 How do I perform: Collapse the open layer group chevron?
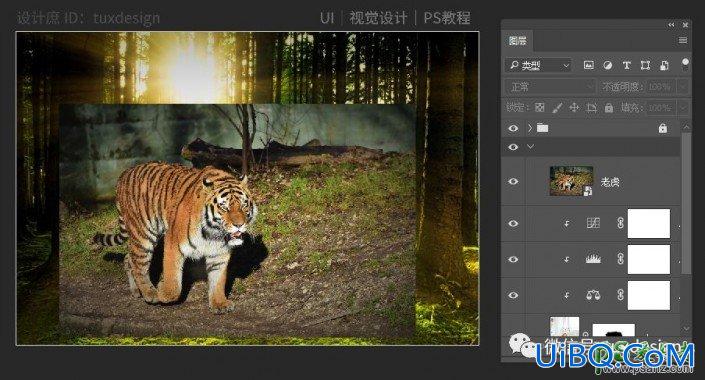[531, 147]
